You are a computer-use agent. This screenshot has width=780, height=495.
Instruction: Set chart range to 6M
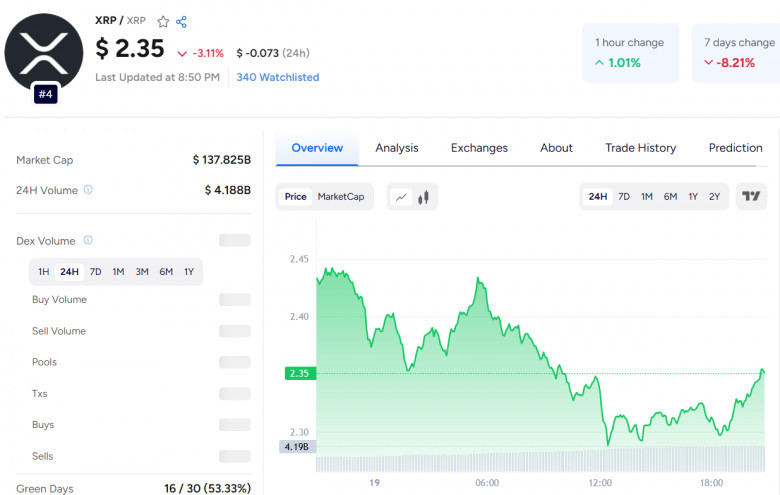[x=670, y=197]
